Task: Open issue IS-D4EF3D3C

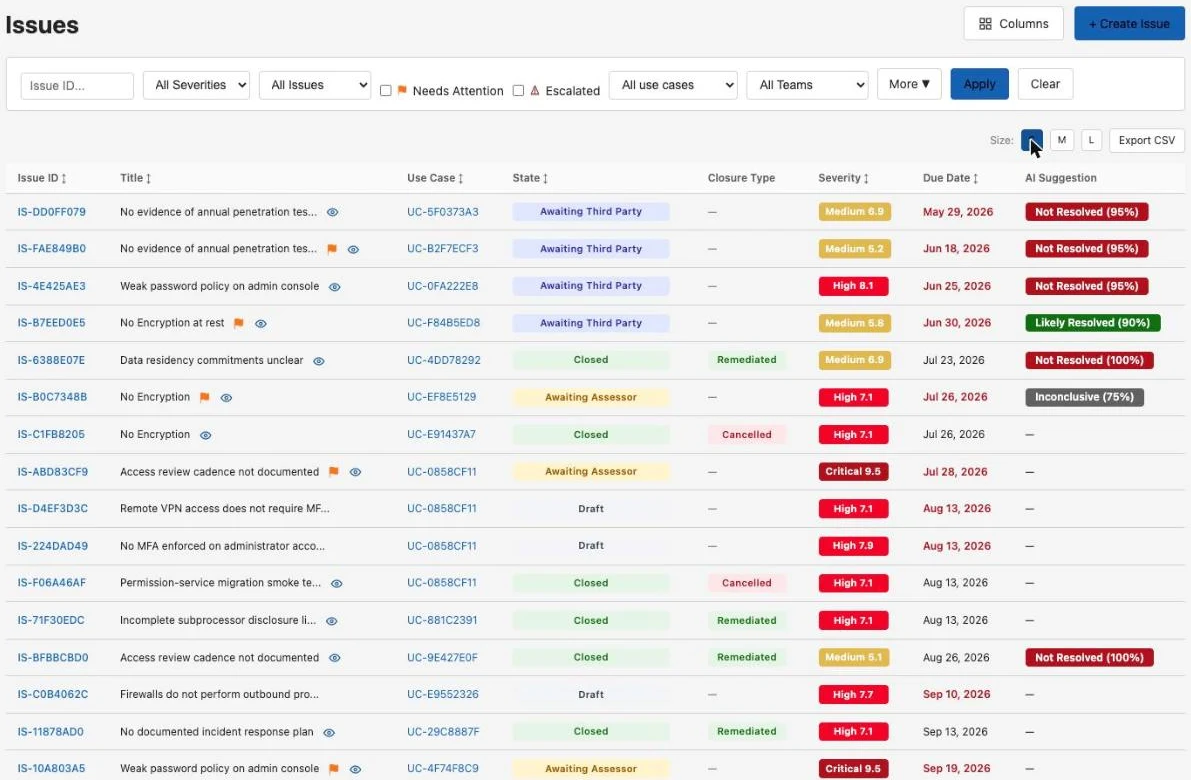Action: point(52,509)
